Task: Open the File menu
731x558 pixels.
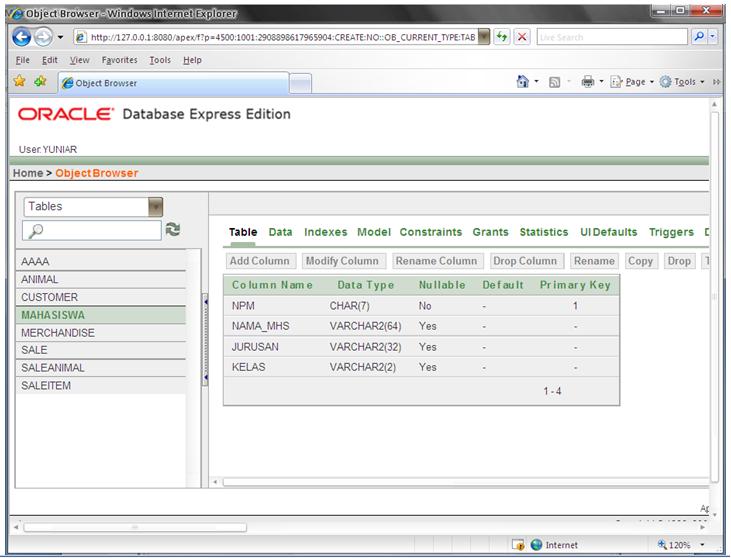Action: coord(22,60)
